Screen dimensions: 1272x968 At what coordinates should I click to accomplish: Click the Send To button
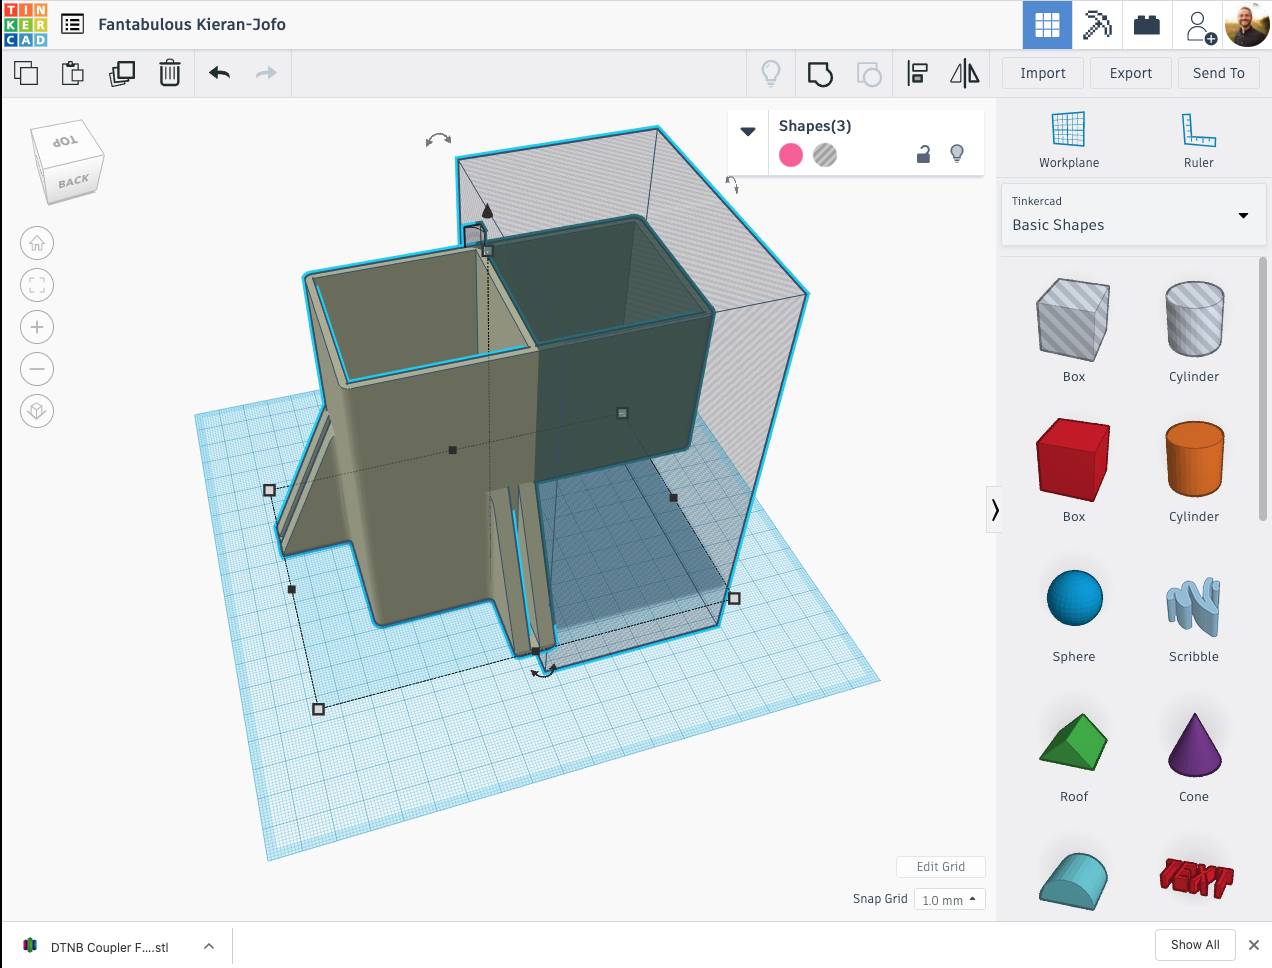[x=1218, y=73]
